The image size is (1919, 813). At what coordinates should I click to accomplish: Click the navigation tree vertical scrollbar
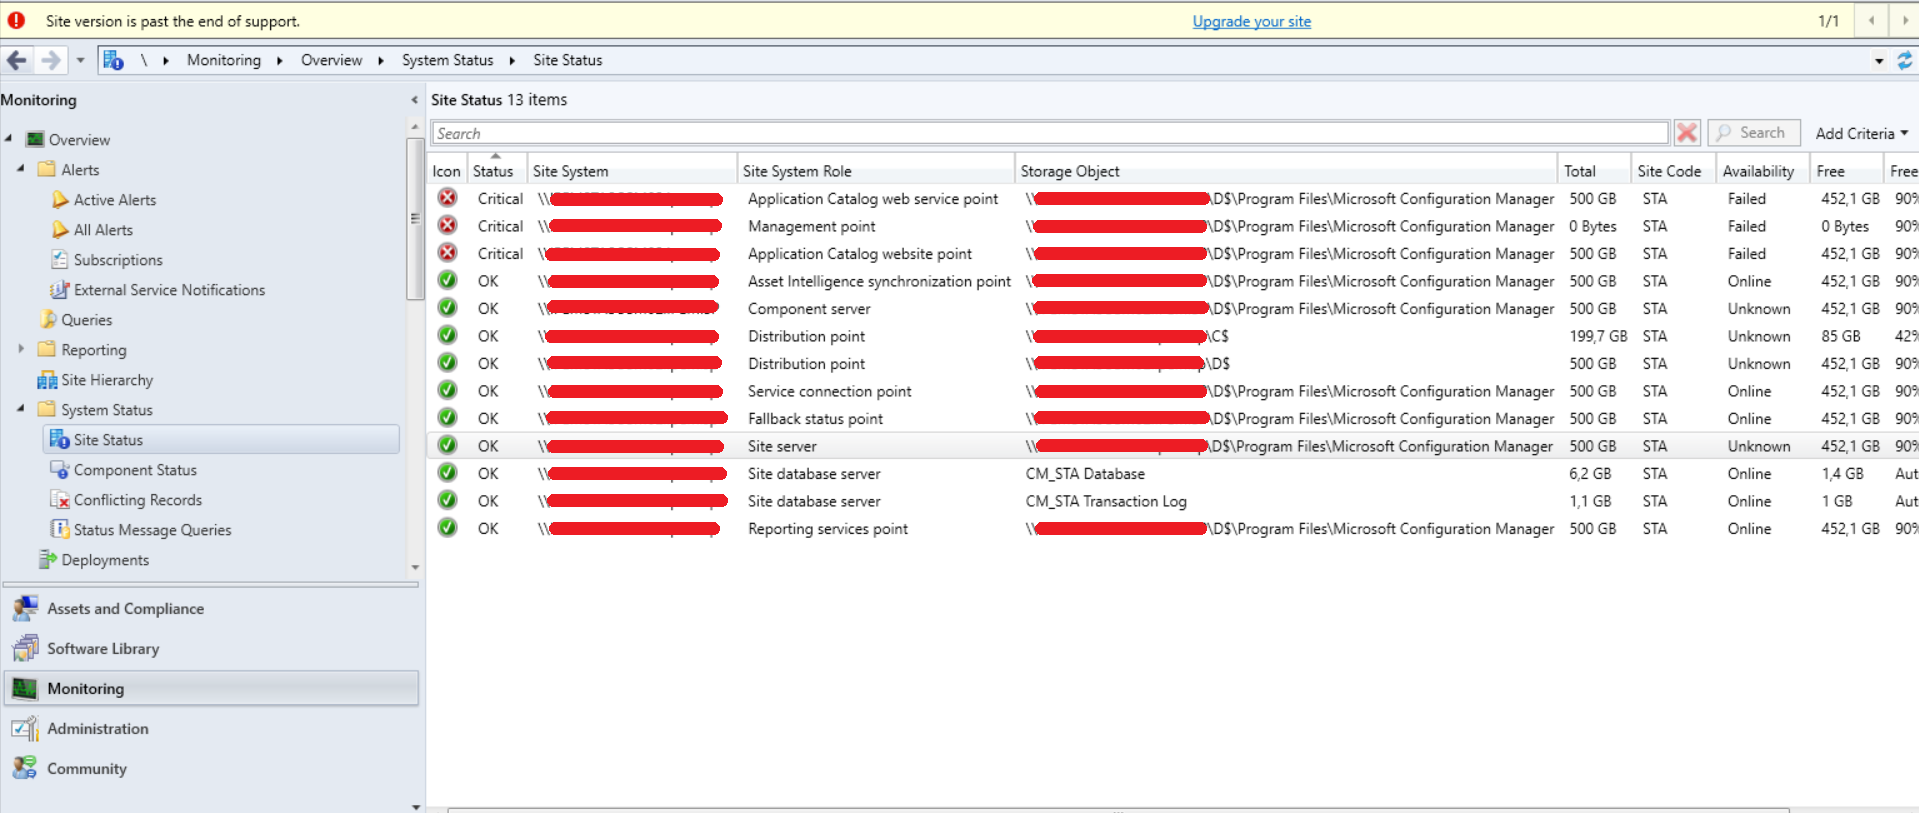click(x=415, y=220)
